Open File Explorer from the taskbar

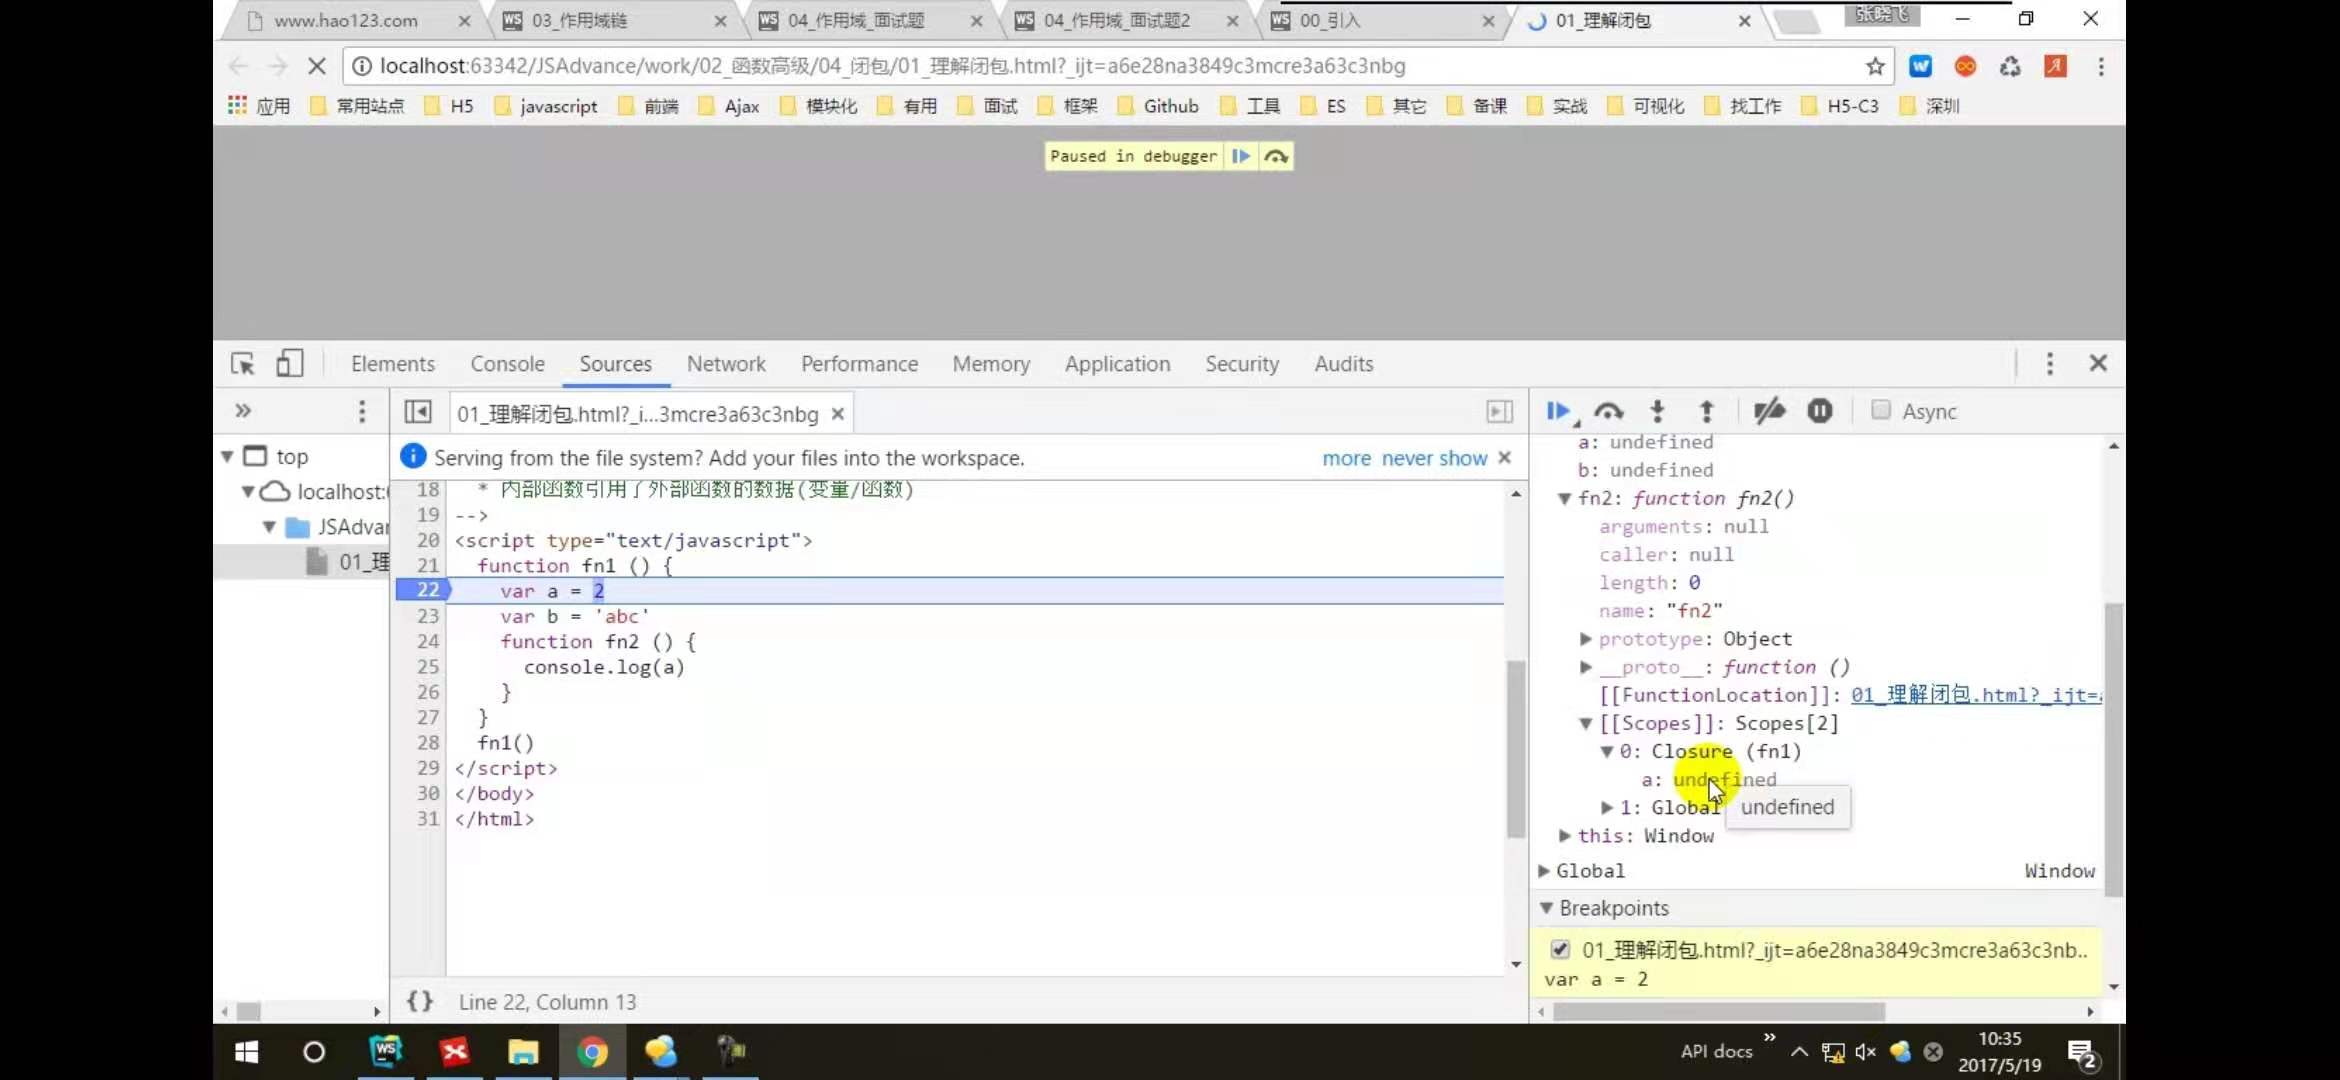pyautogui.click(x=522, y=1052)
